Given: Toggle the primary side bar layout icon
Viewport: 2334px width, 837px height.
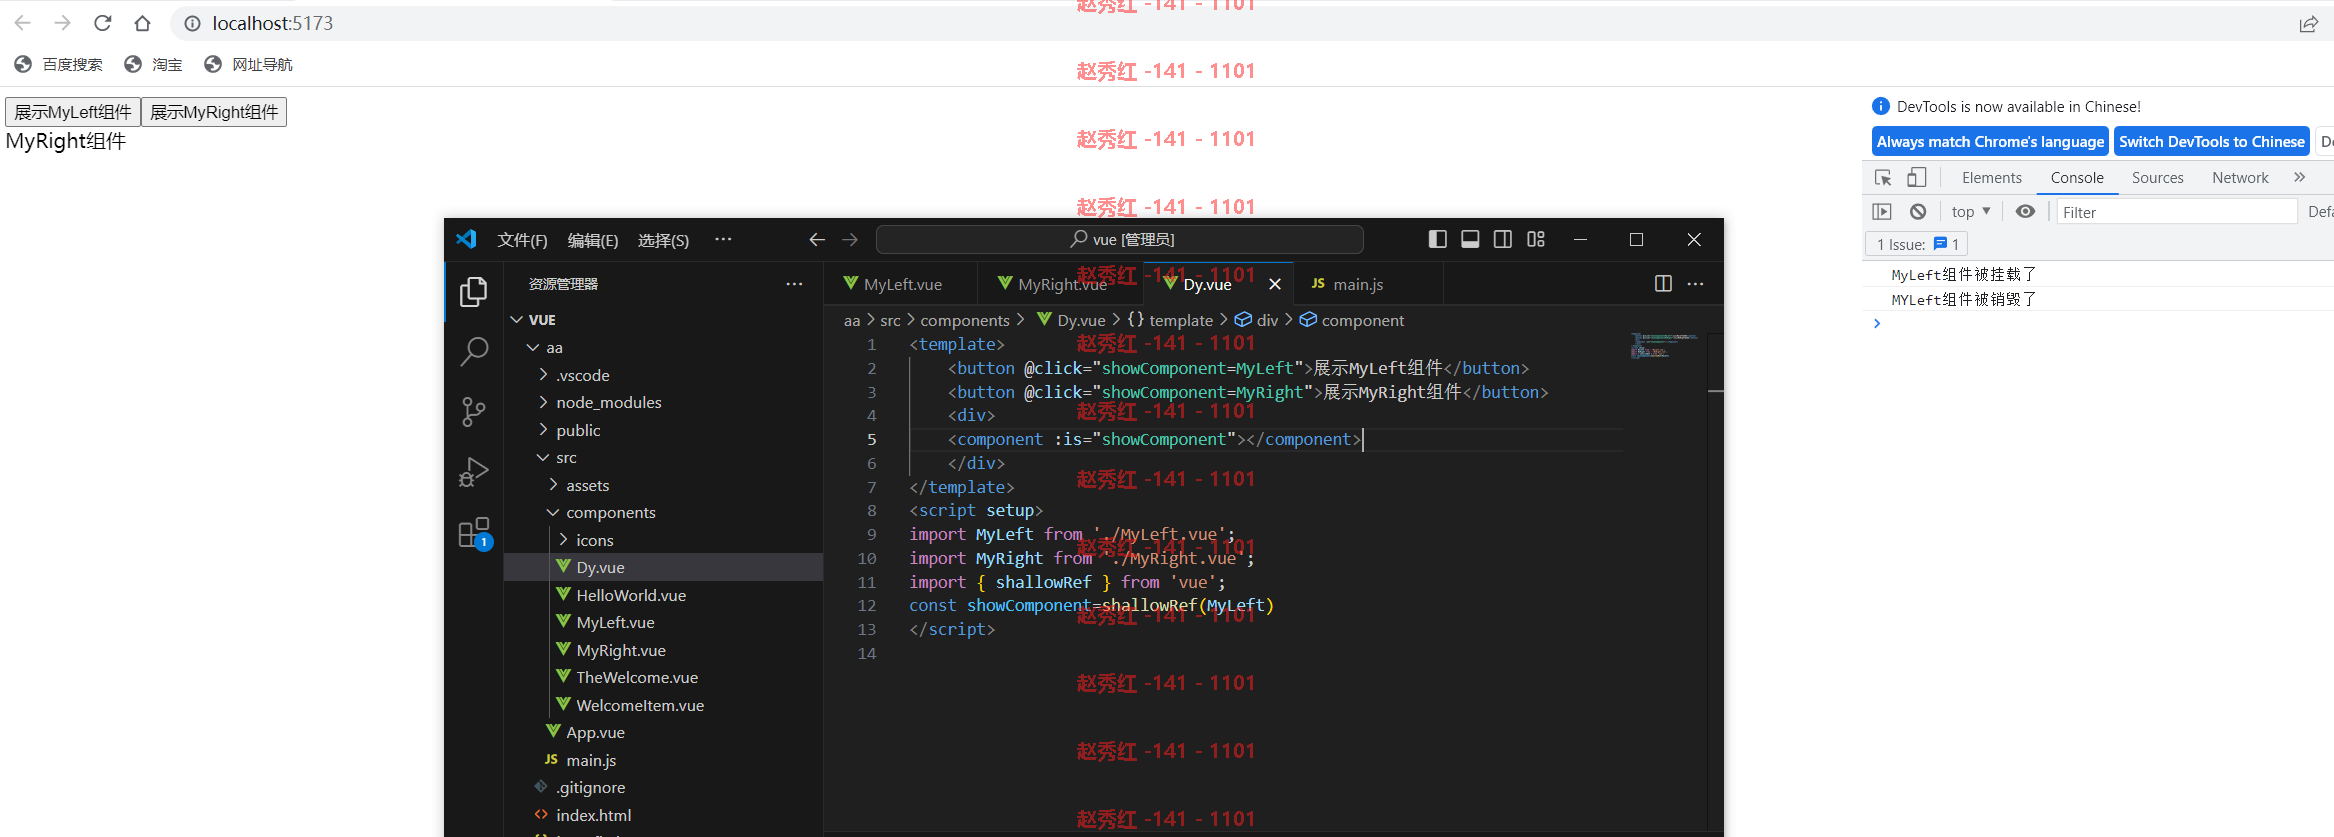Looking at the screenshot, I should pos(1437,239).
